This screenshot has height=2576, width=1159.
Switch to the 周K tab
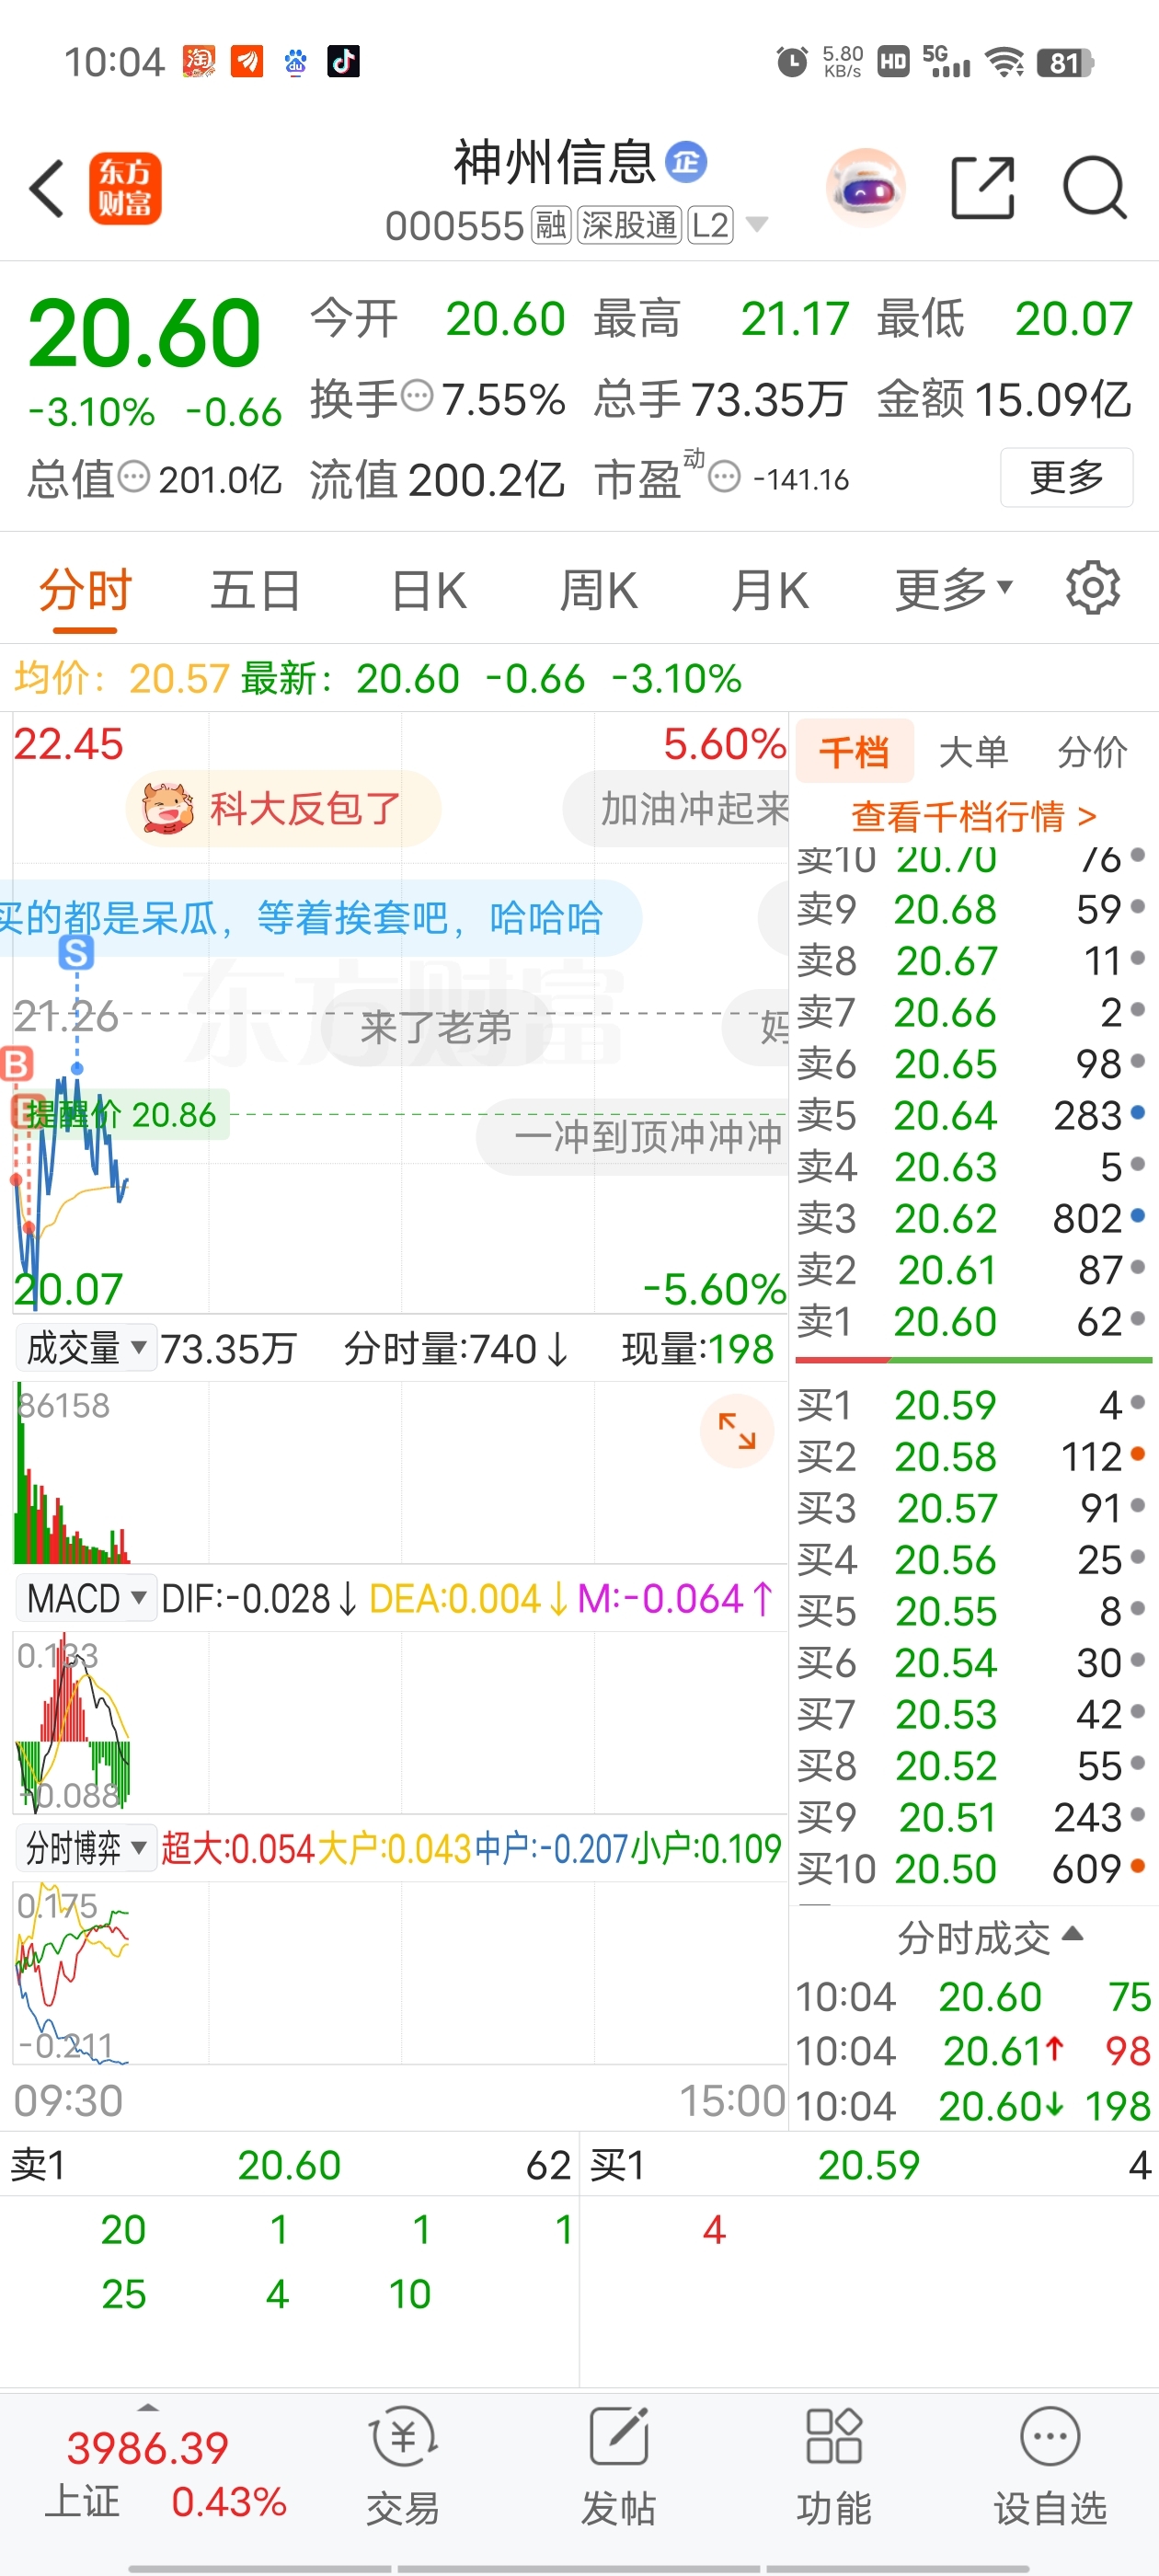598,589
